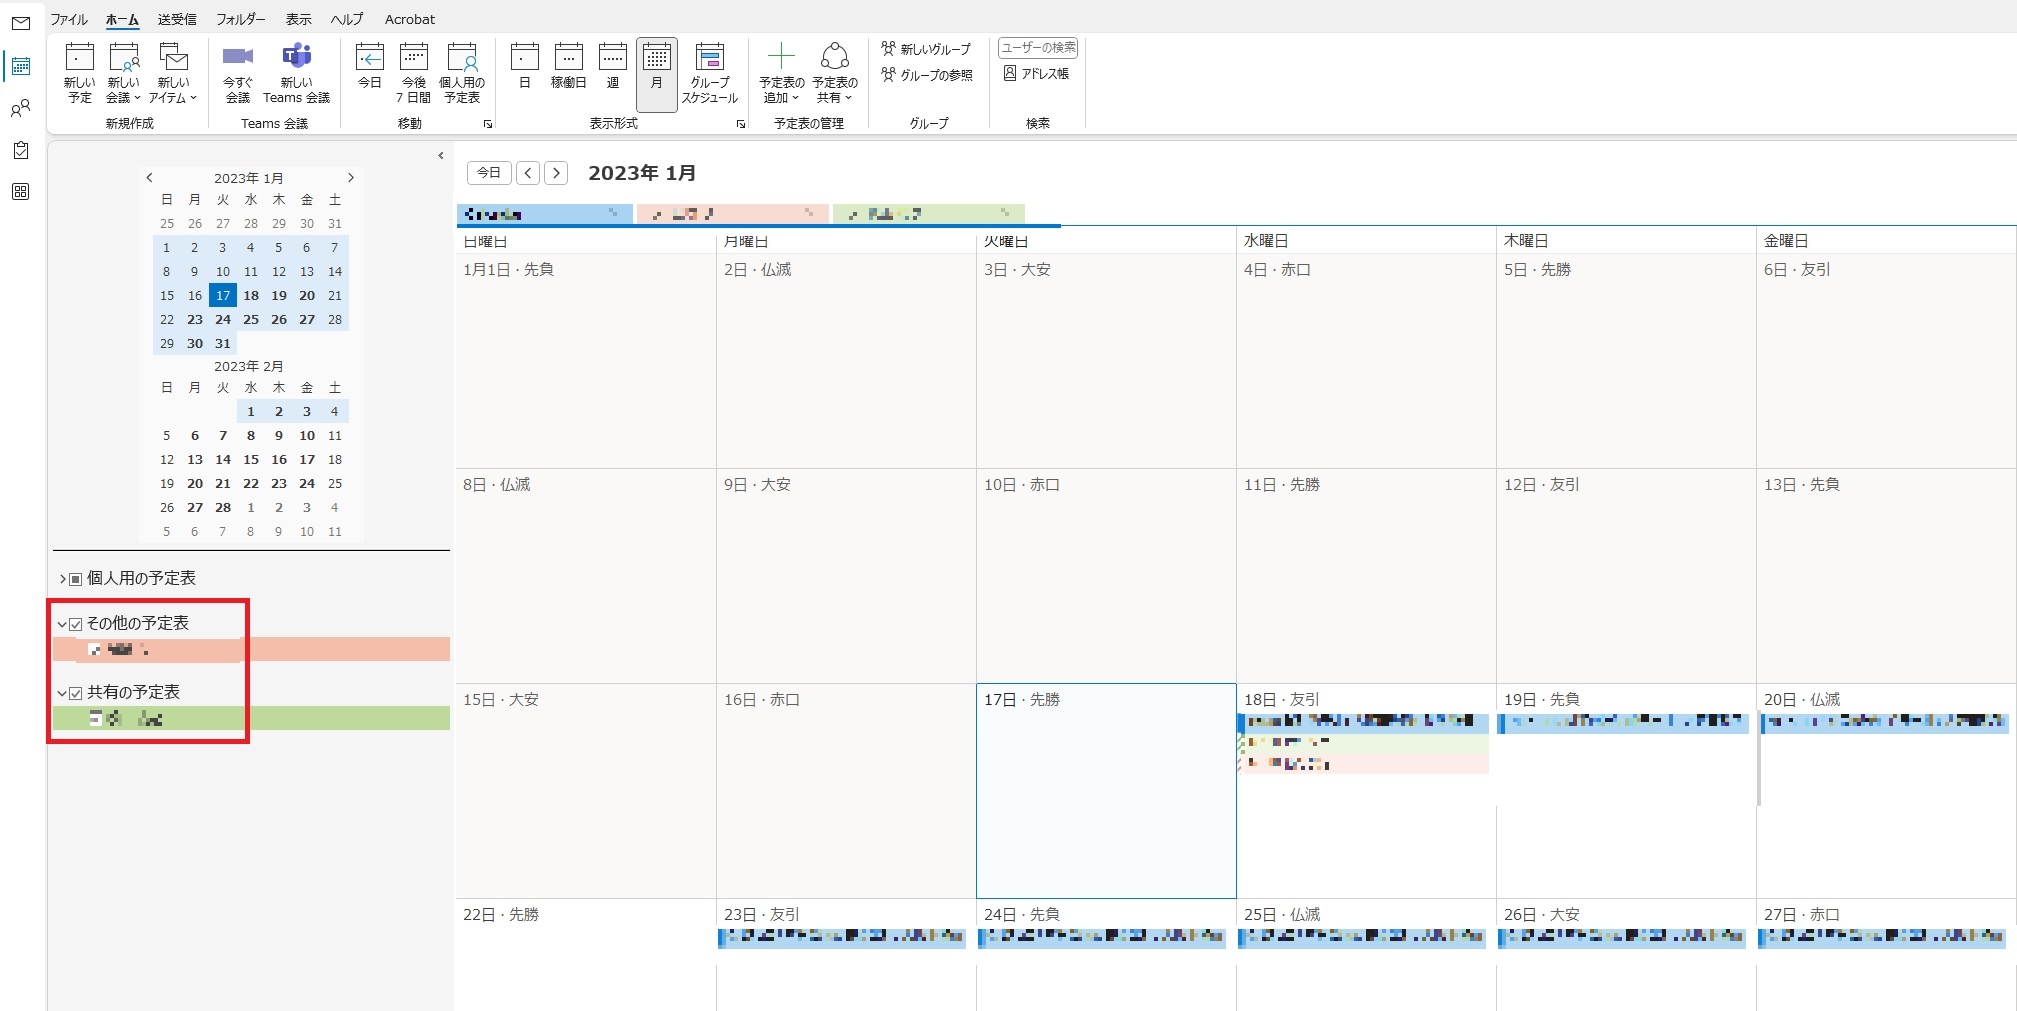
Task: Open 新しいアイテム dropdown
Action: coord(173,73)
